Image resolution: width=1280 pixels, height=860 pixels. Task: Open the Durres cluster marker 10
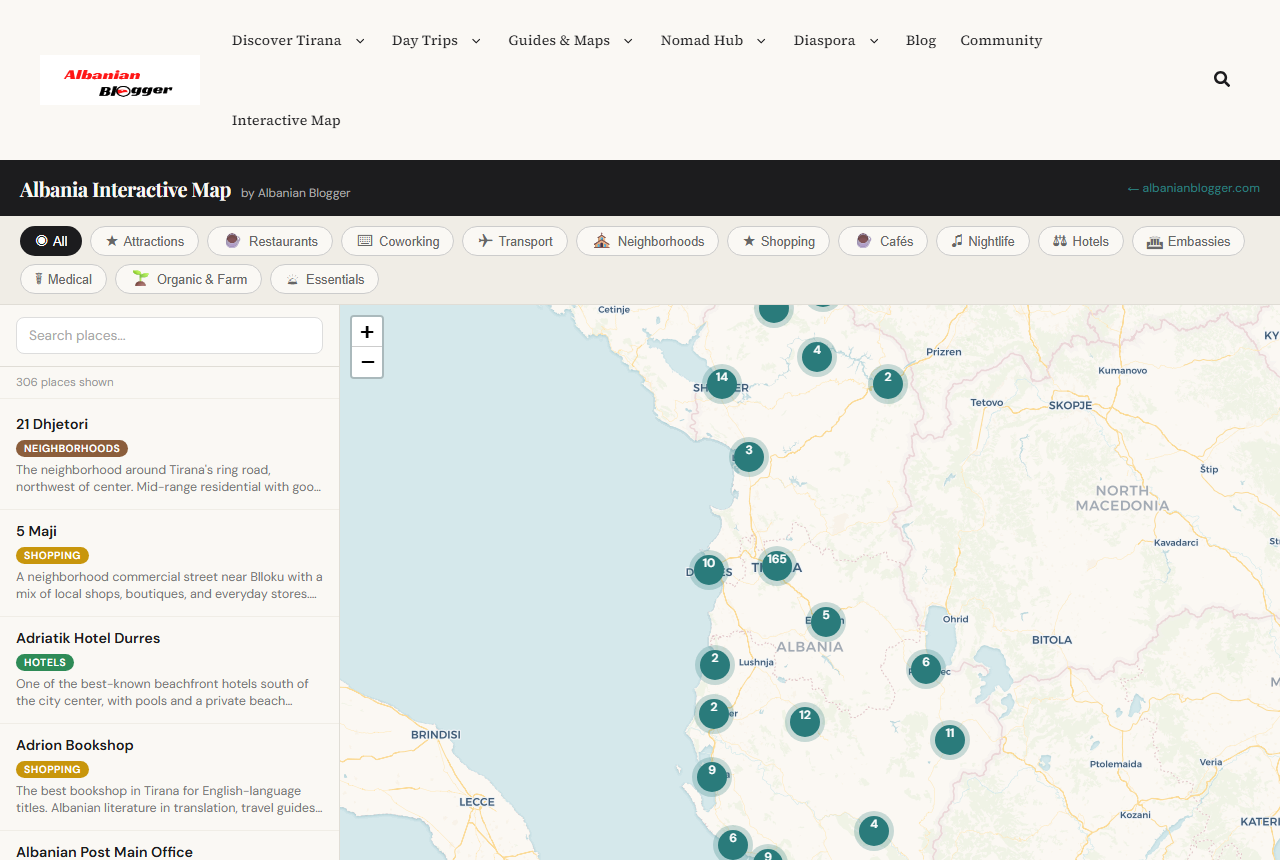709,569
